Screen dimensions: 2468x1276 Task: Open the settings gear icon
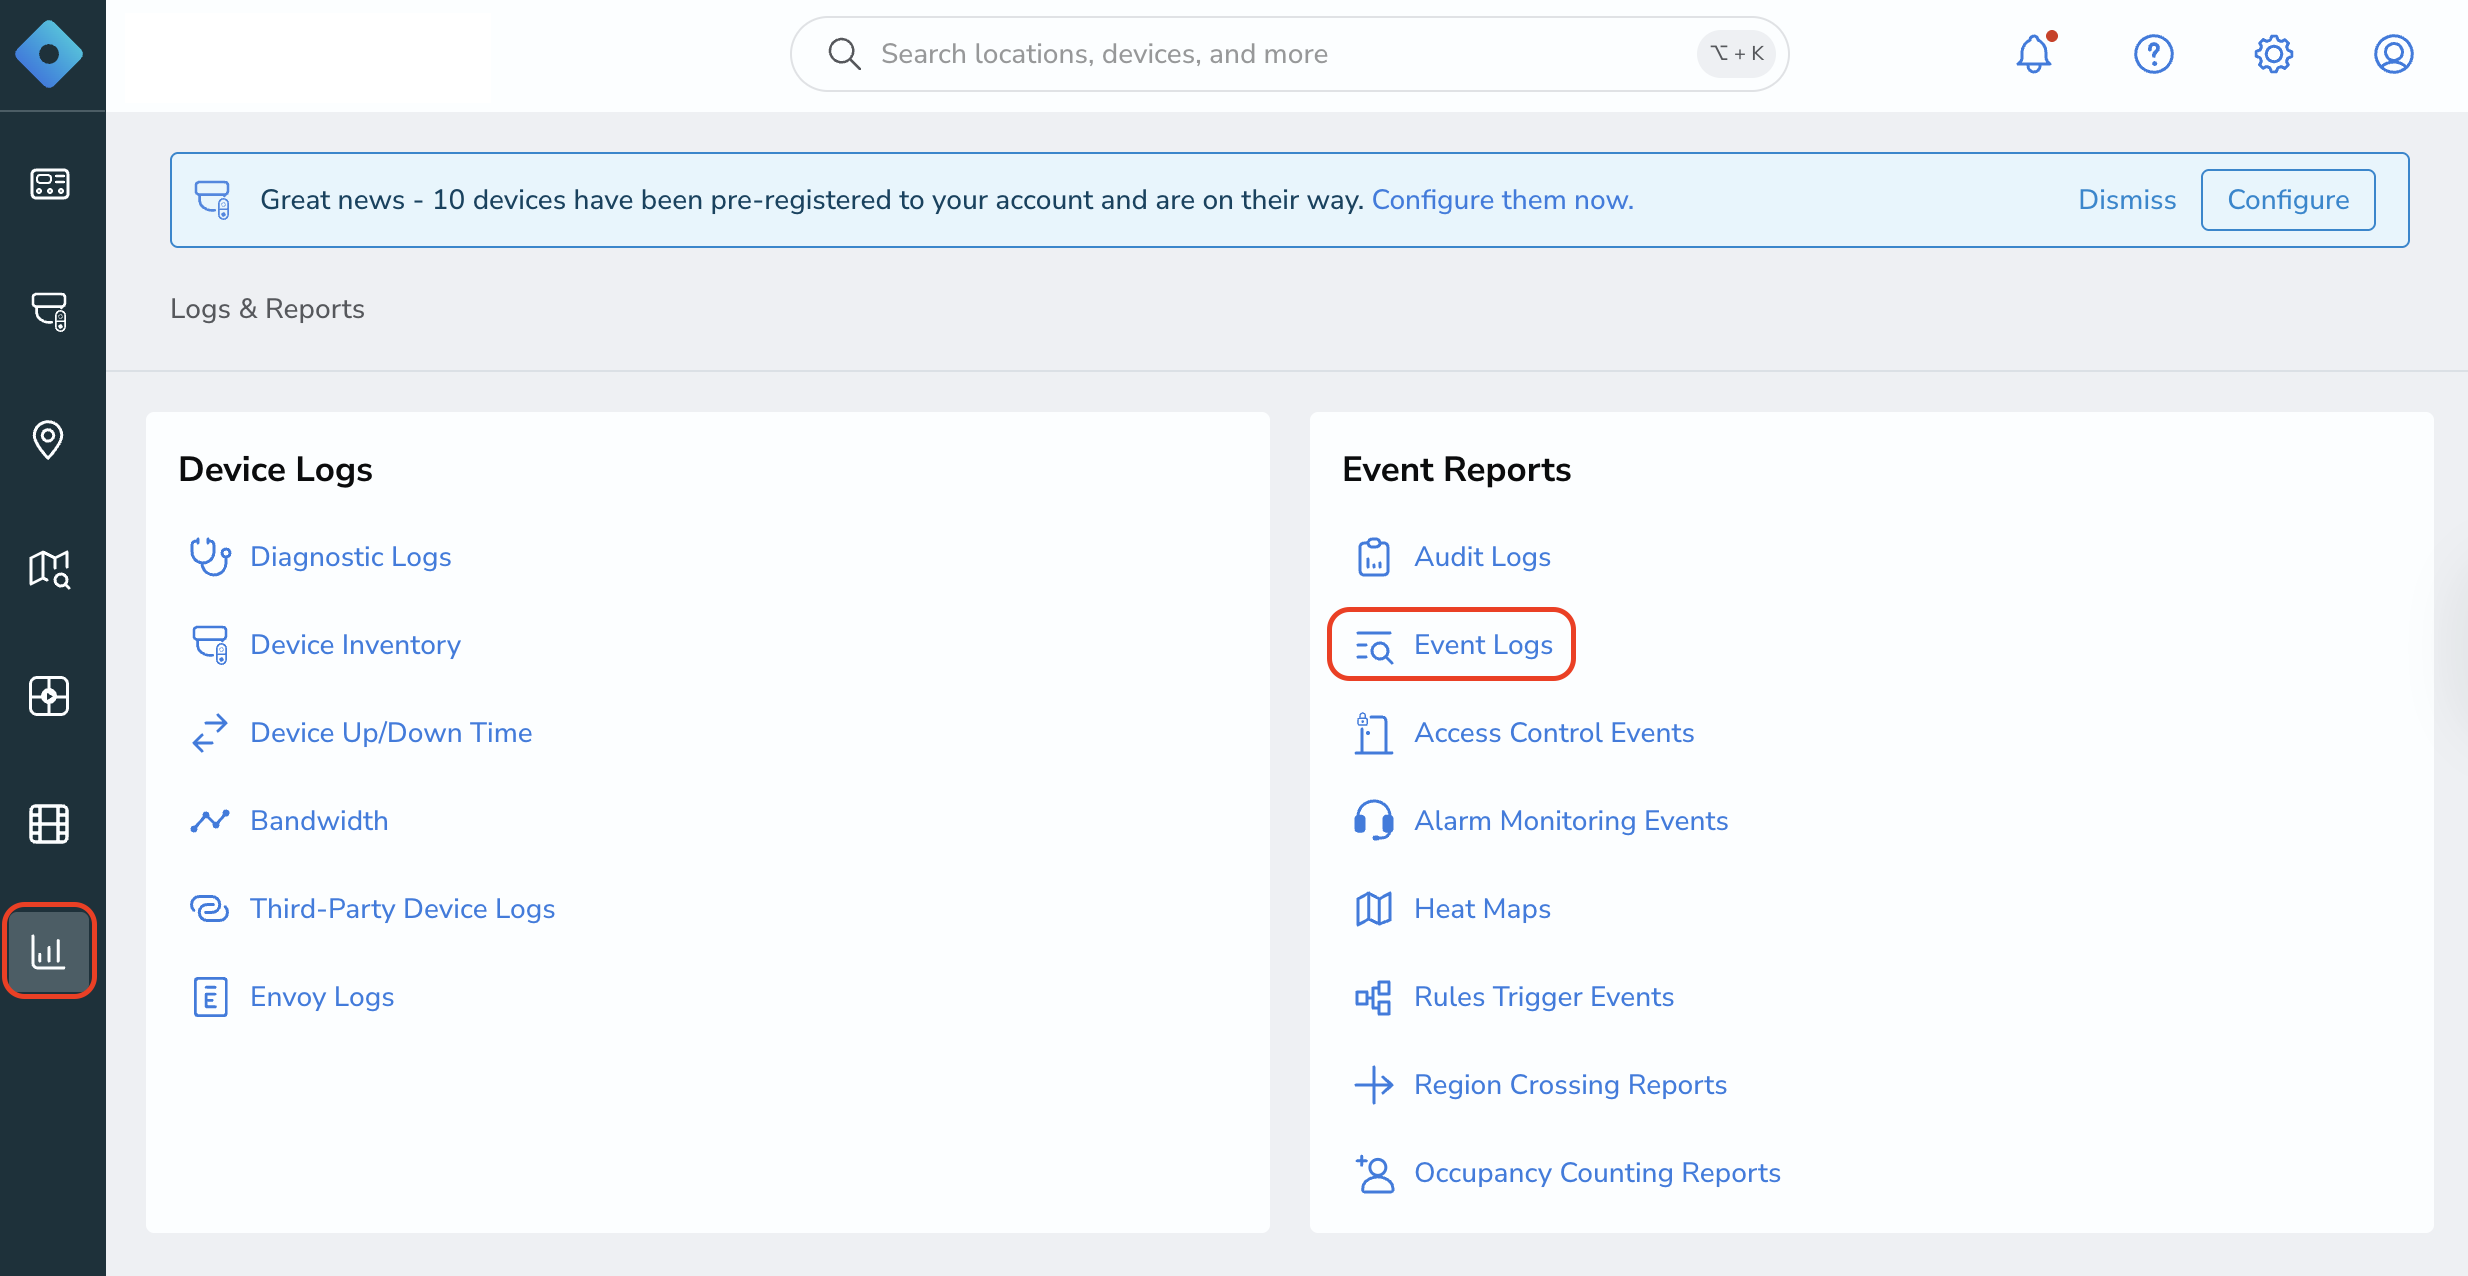tap(2274, 54)
